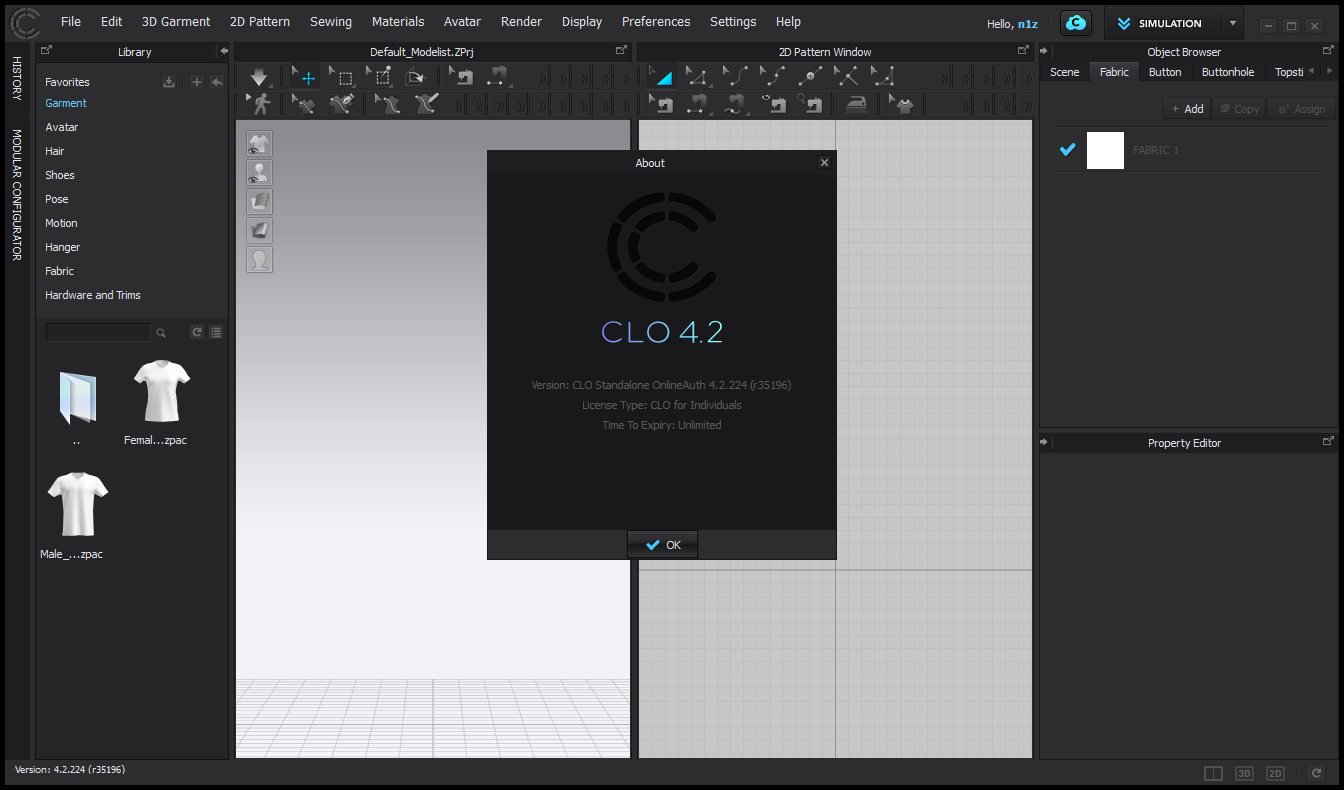Toggle the avatar head display button in 3D window

[259, 260]
